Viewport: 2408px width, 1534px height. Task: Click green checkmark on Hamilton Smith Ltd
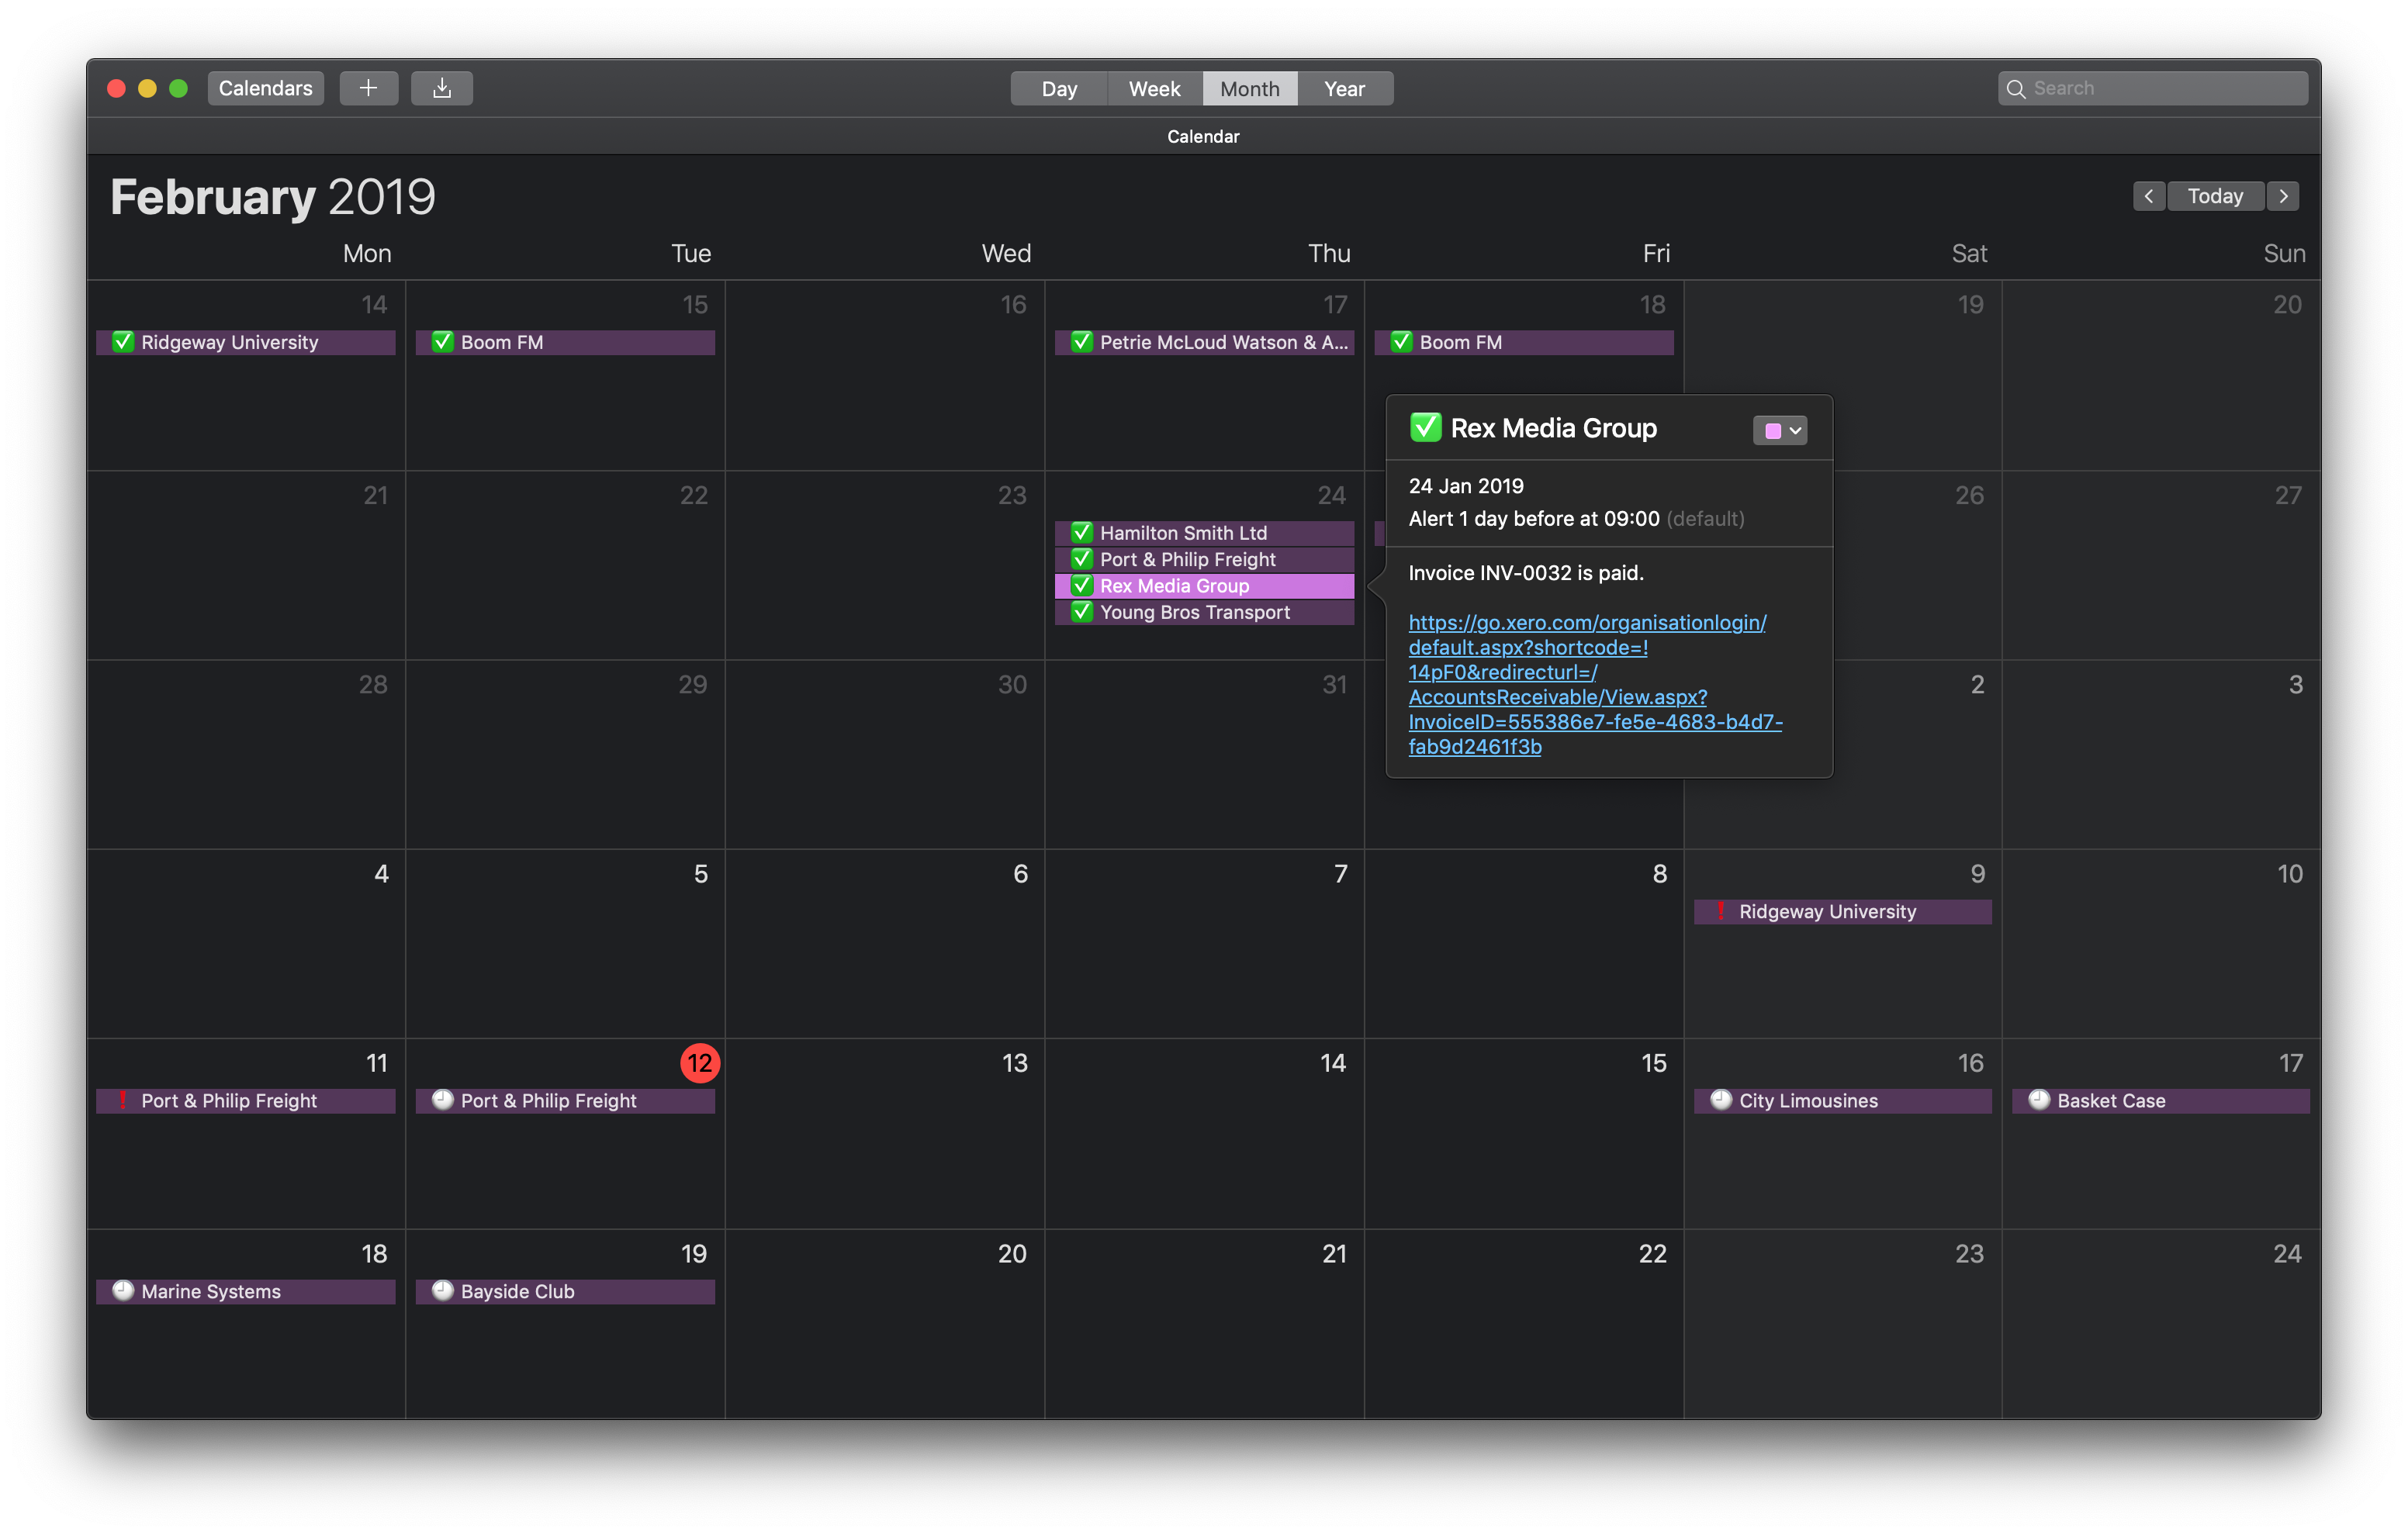click(1081, 532)
